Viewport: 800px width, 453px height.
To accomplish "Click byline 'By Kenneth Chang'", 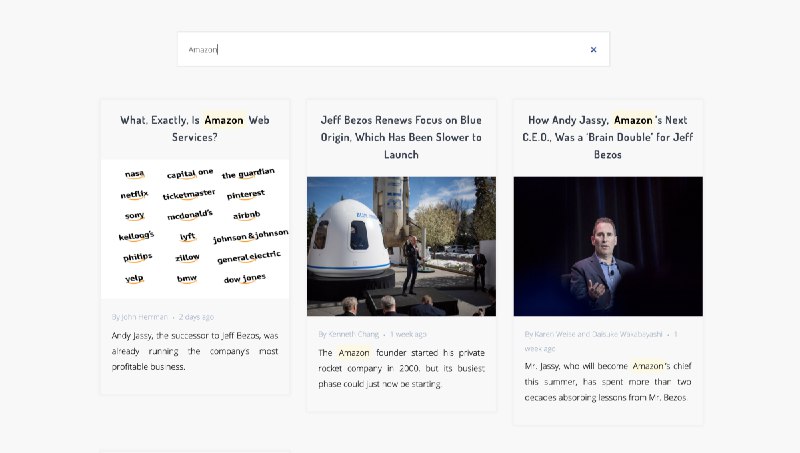I will pyautogui.click(x=348, y=334).
